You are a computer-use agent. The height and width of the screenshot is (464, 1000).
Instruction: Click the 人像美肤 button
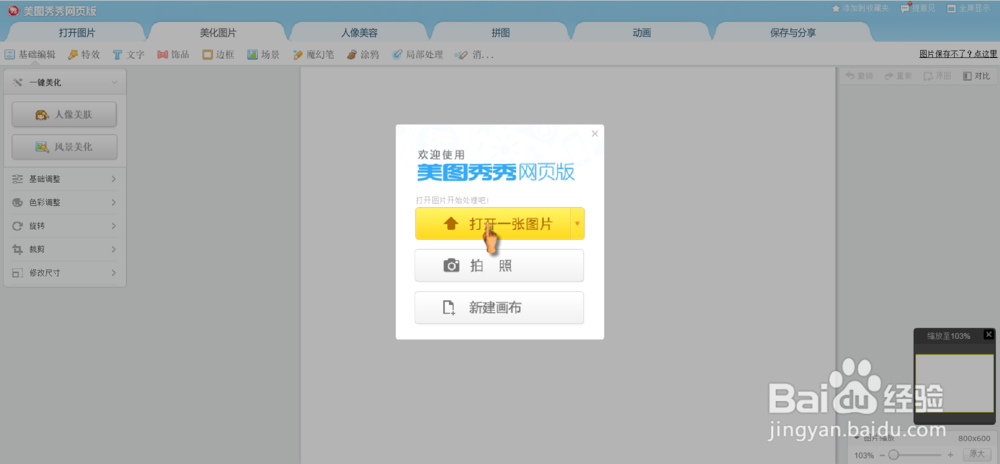tap(64, 115)
